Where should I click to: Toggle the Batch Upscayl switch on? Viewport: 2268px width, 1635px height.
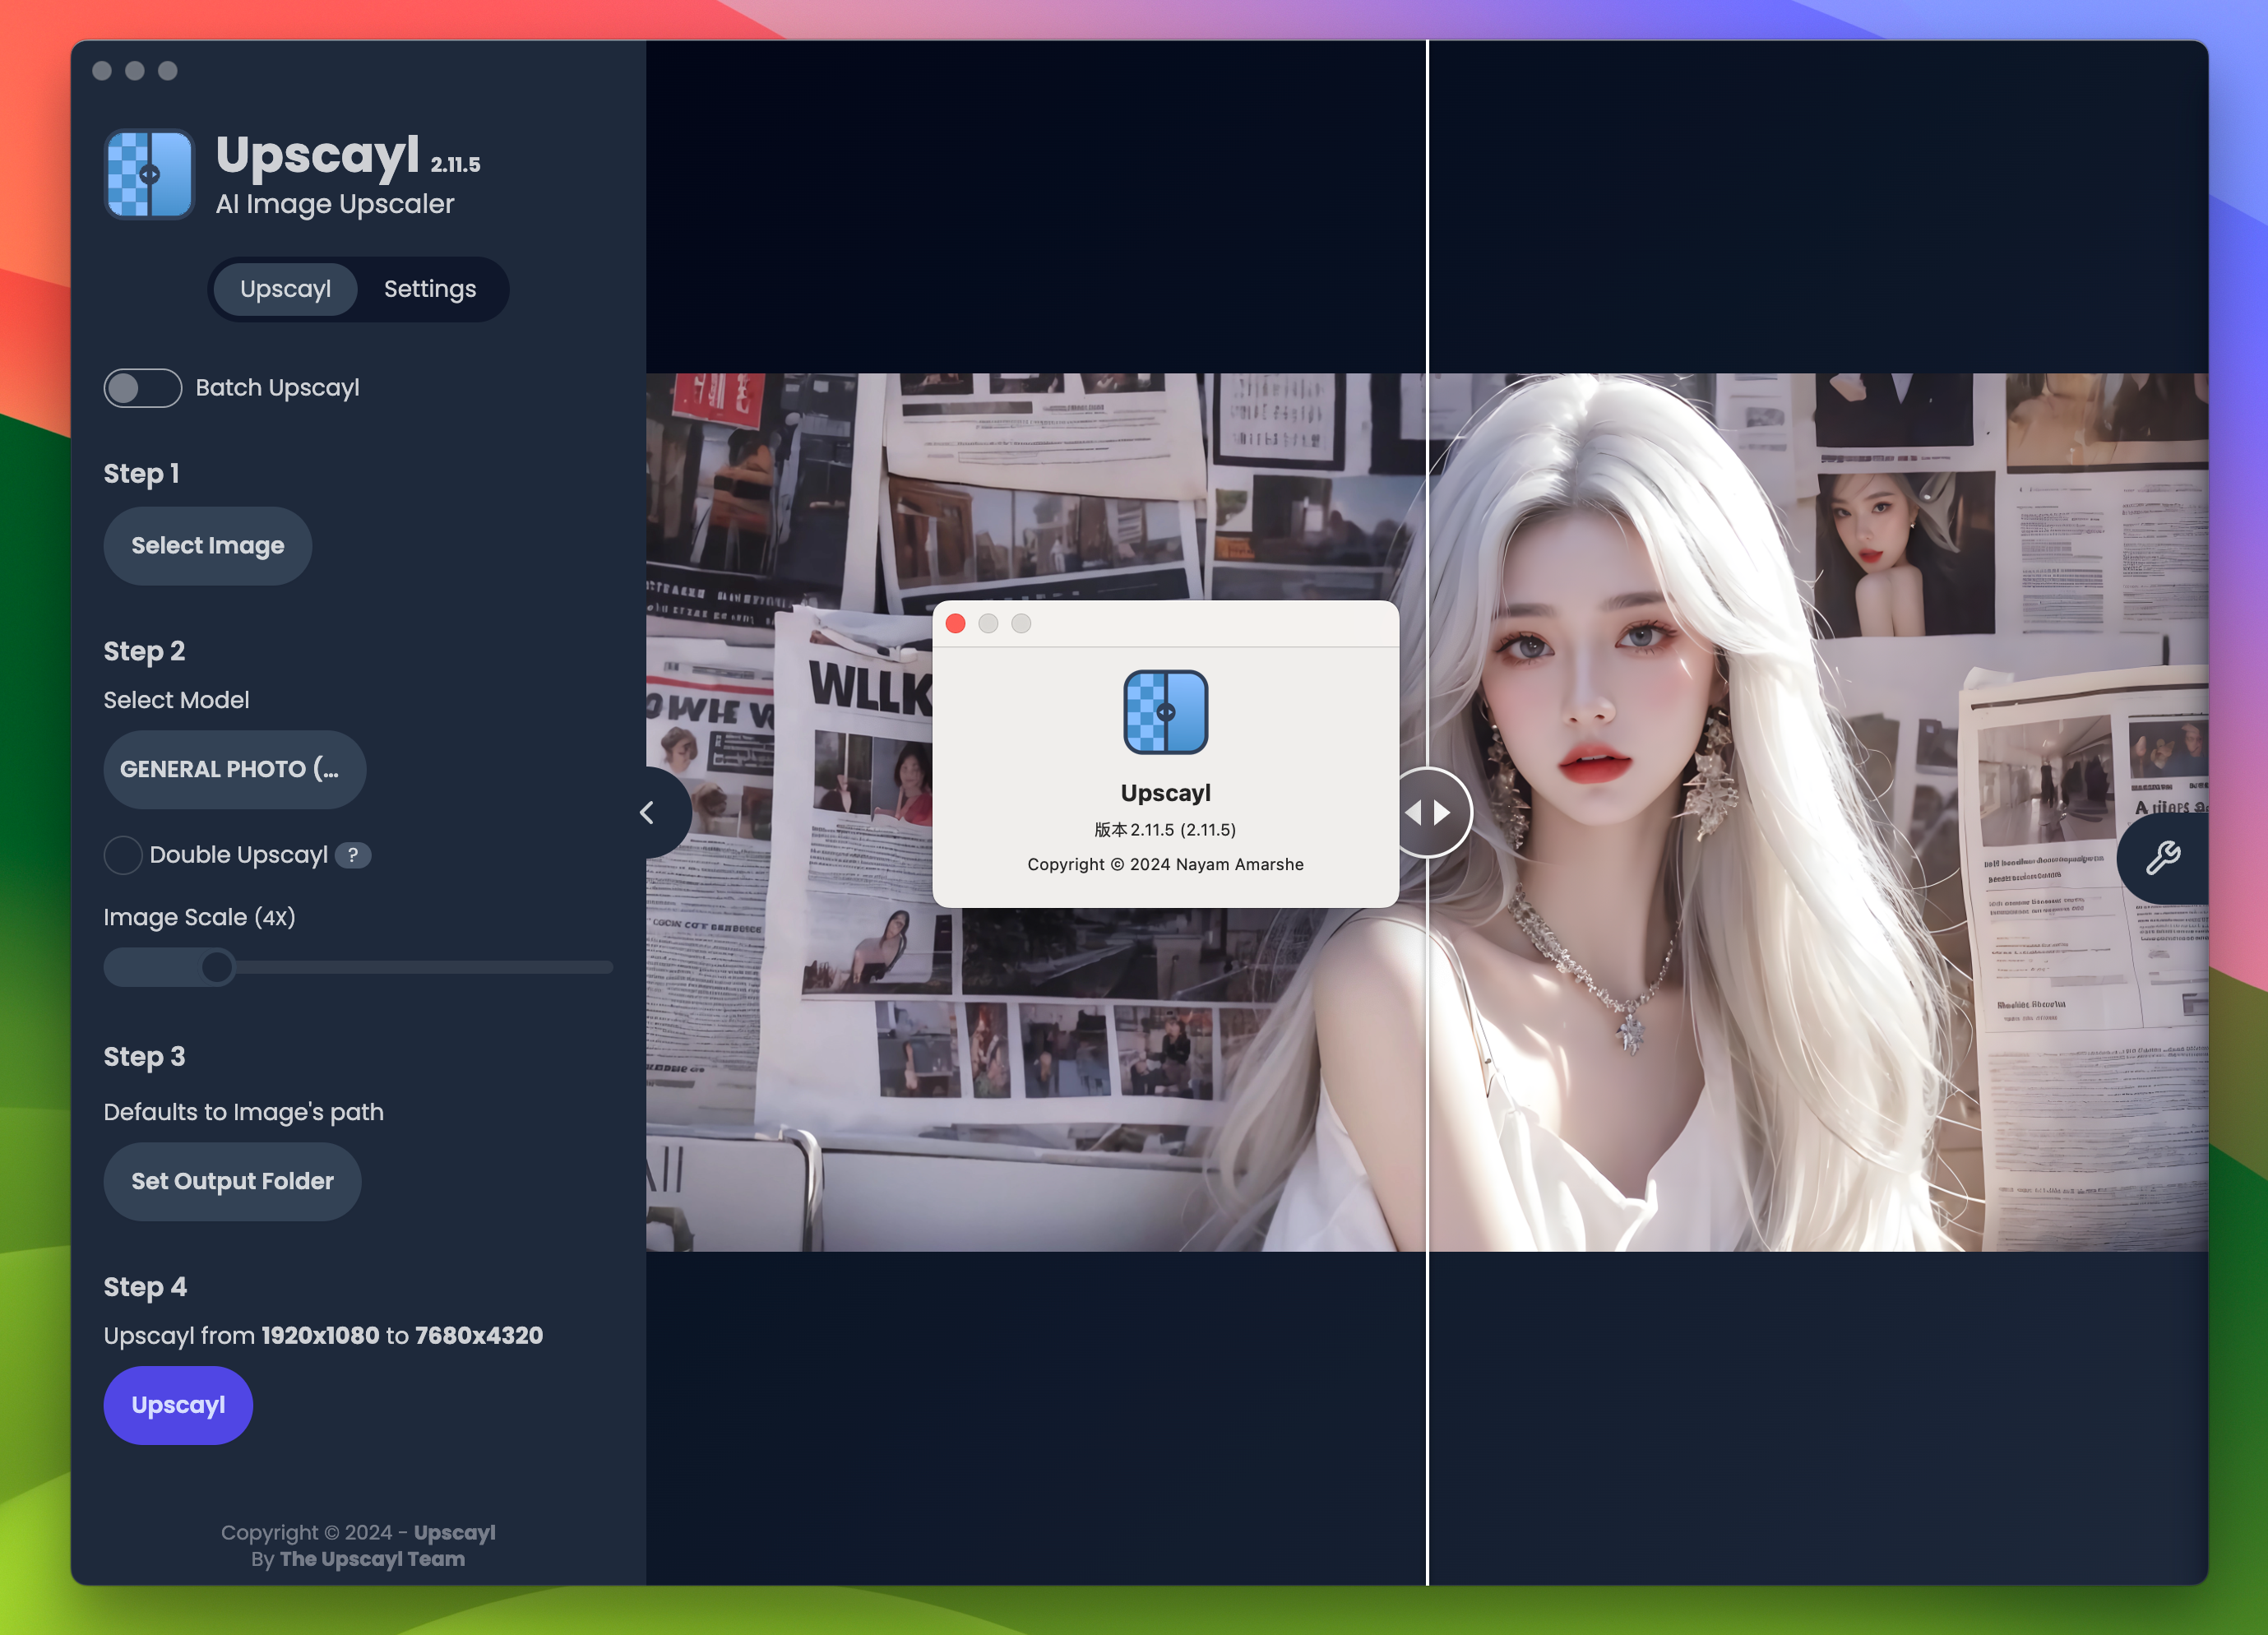pyautogui.click(x=141, y=387)
